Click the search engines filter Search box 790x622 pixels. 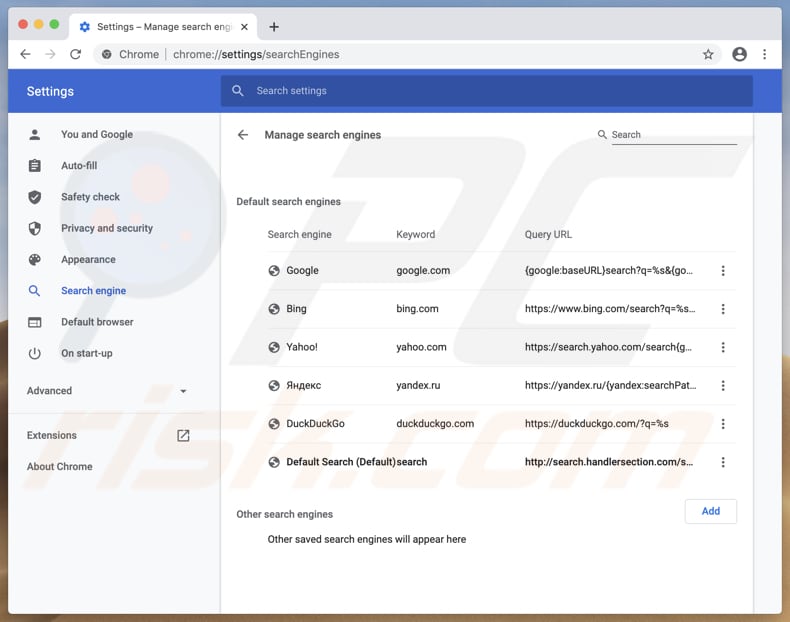673,135
